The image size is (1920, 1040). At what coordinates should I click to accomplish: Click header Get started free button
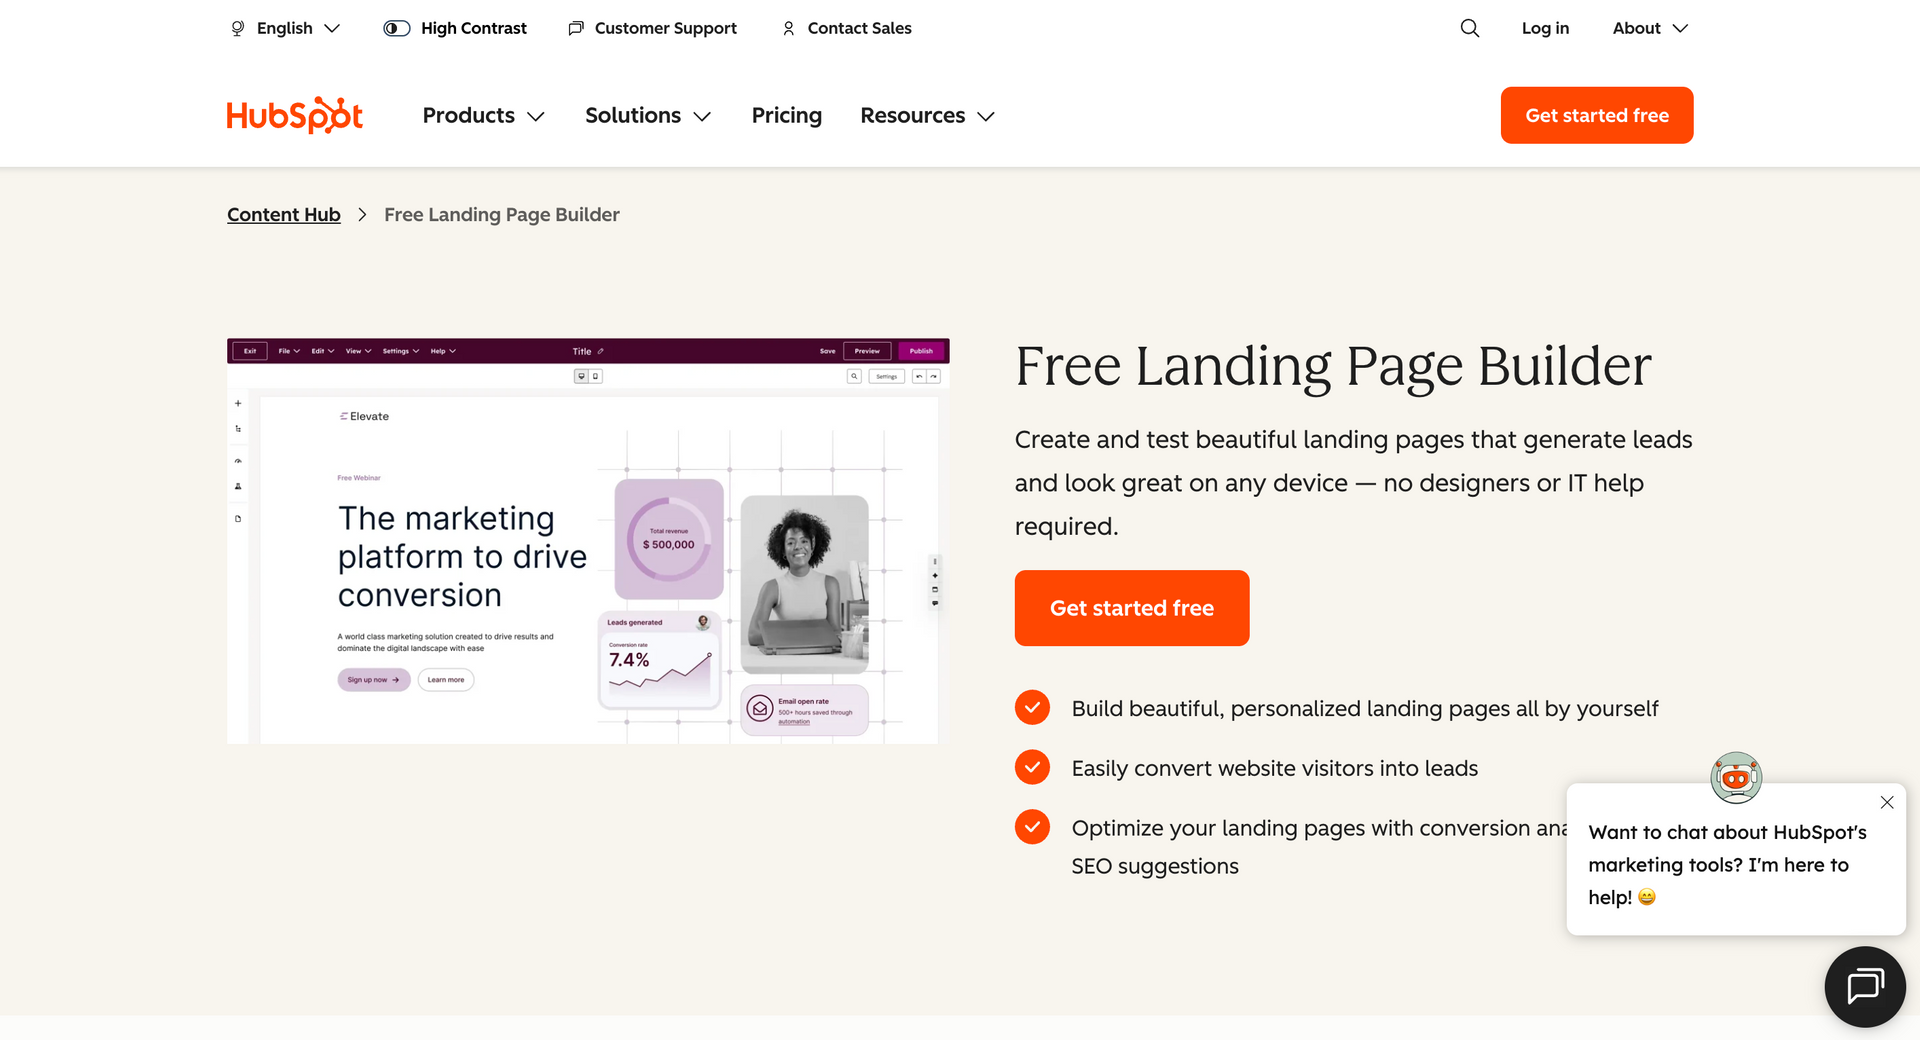tap(1597, 115)
